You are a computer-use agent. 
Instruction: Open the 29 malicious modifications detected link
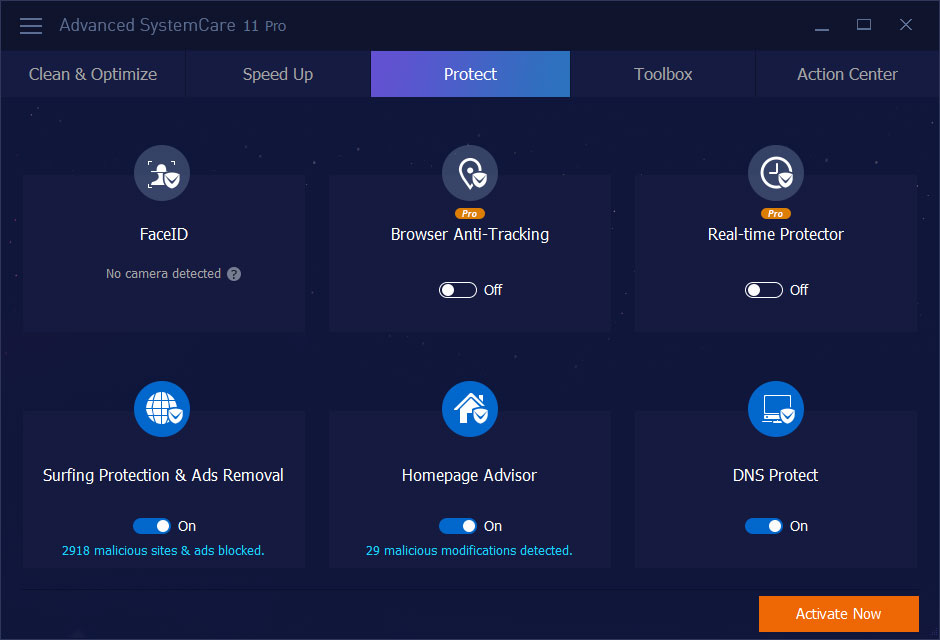pyautogui.click(x=469, y=551)
